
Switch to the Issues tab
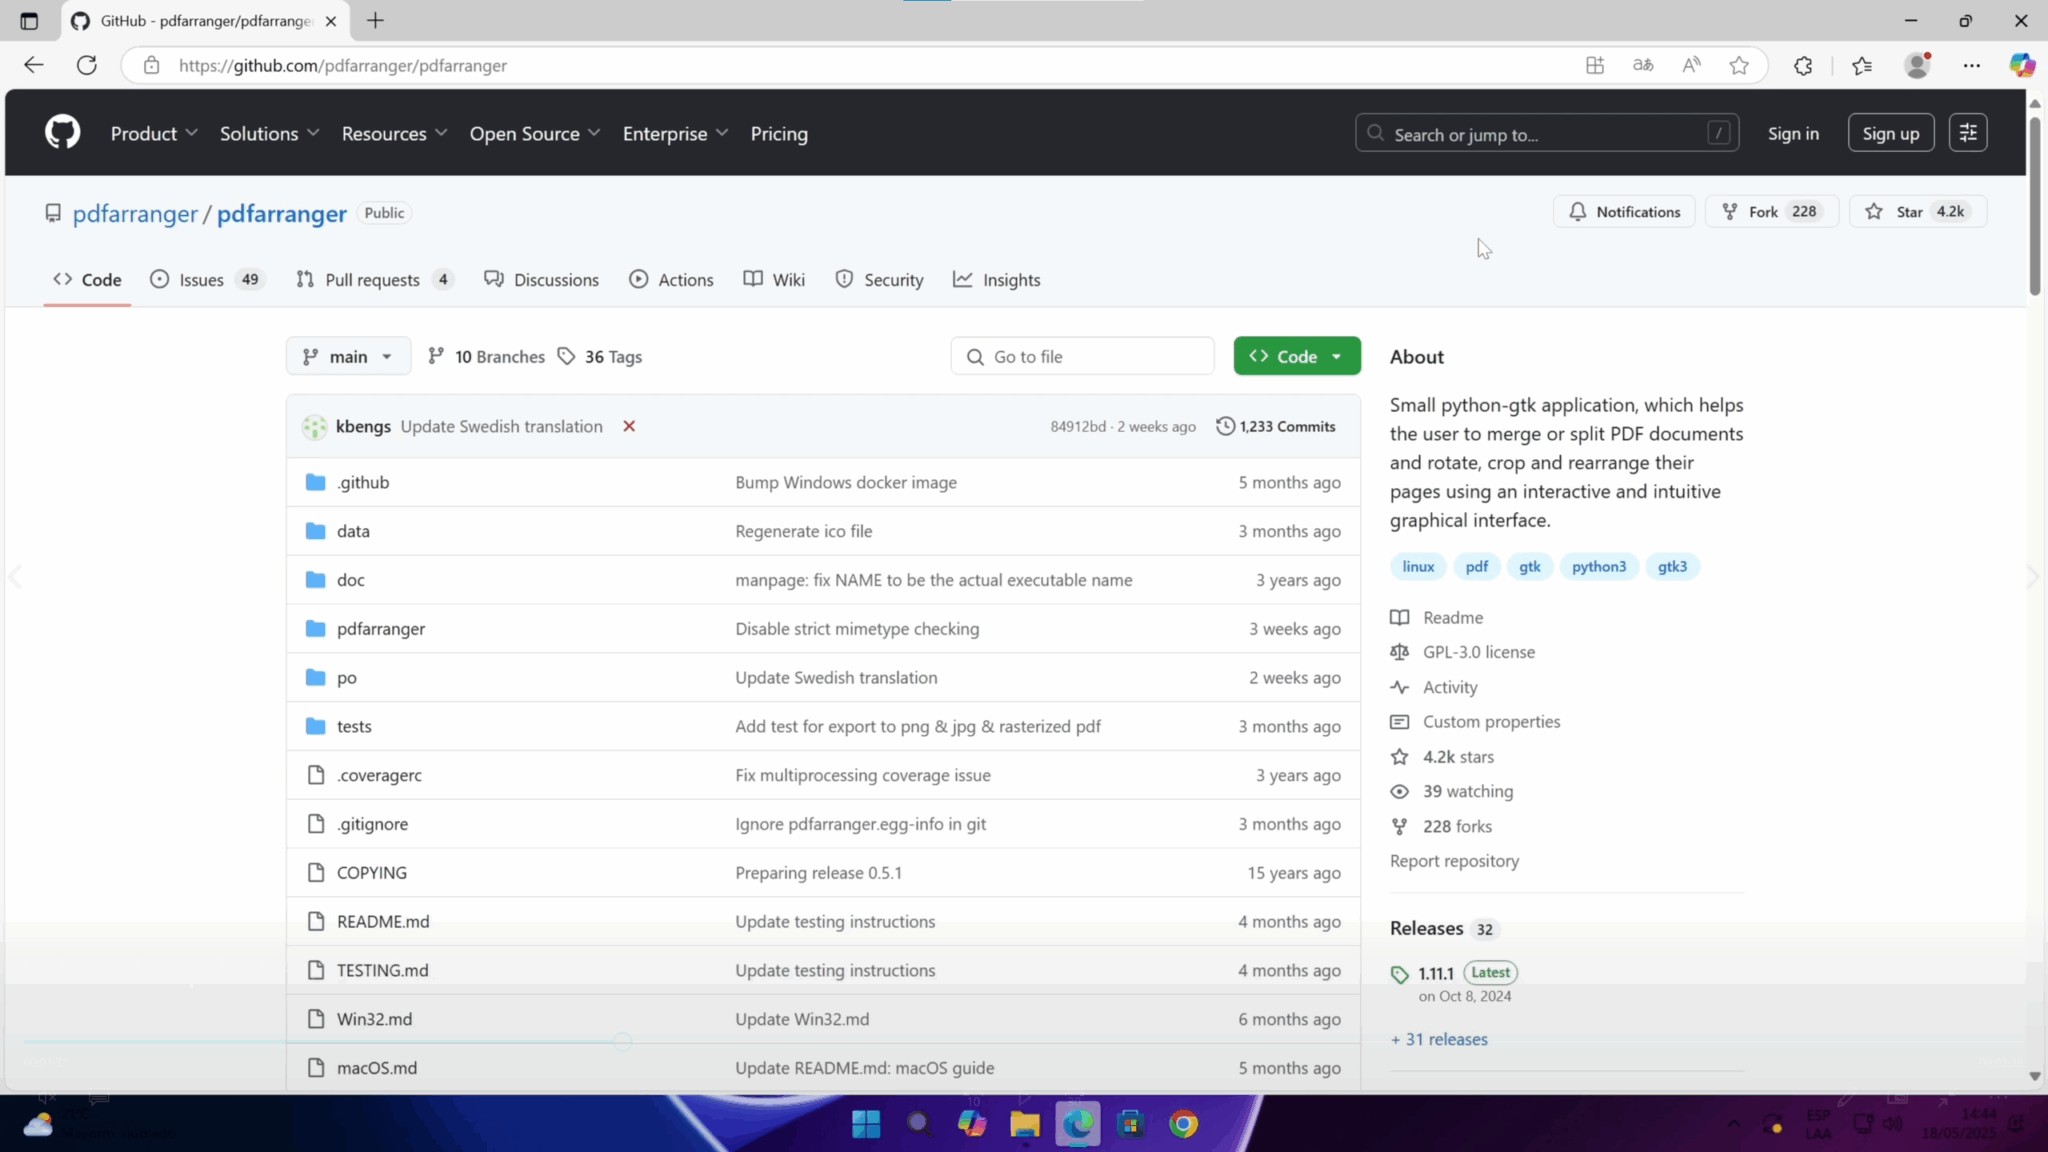[x=207, y=280]
